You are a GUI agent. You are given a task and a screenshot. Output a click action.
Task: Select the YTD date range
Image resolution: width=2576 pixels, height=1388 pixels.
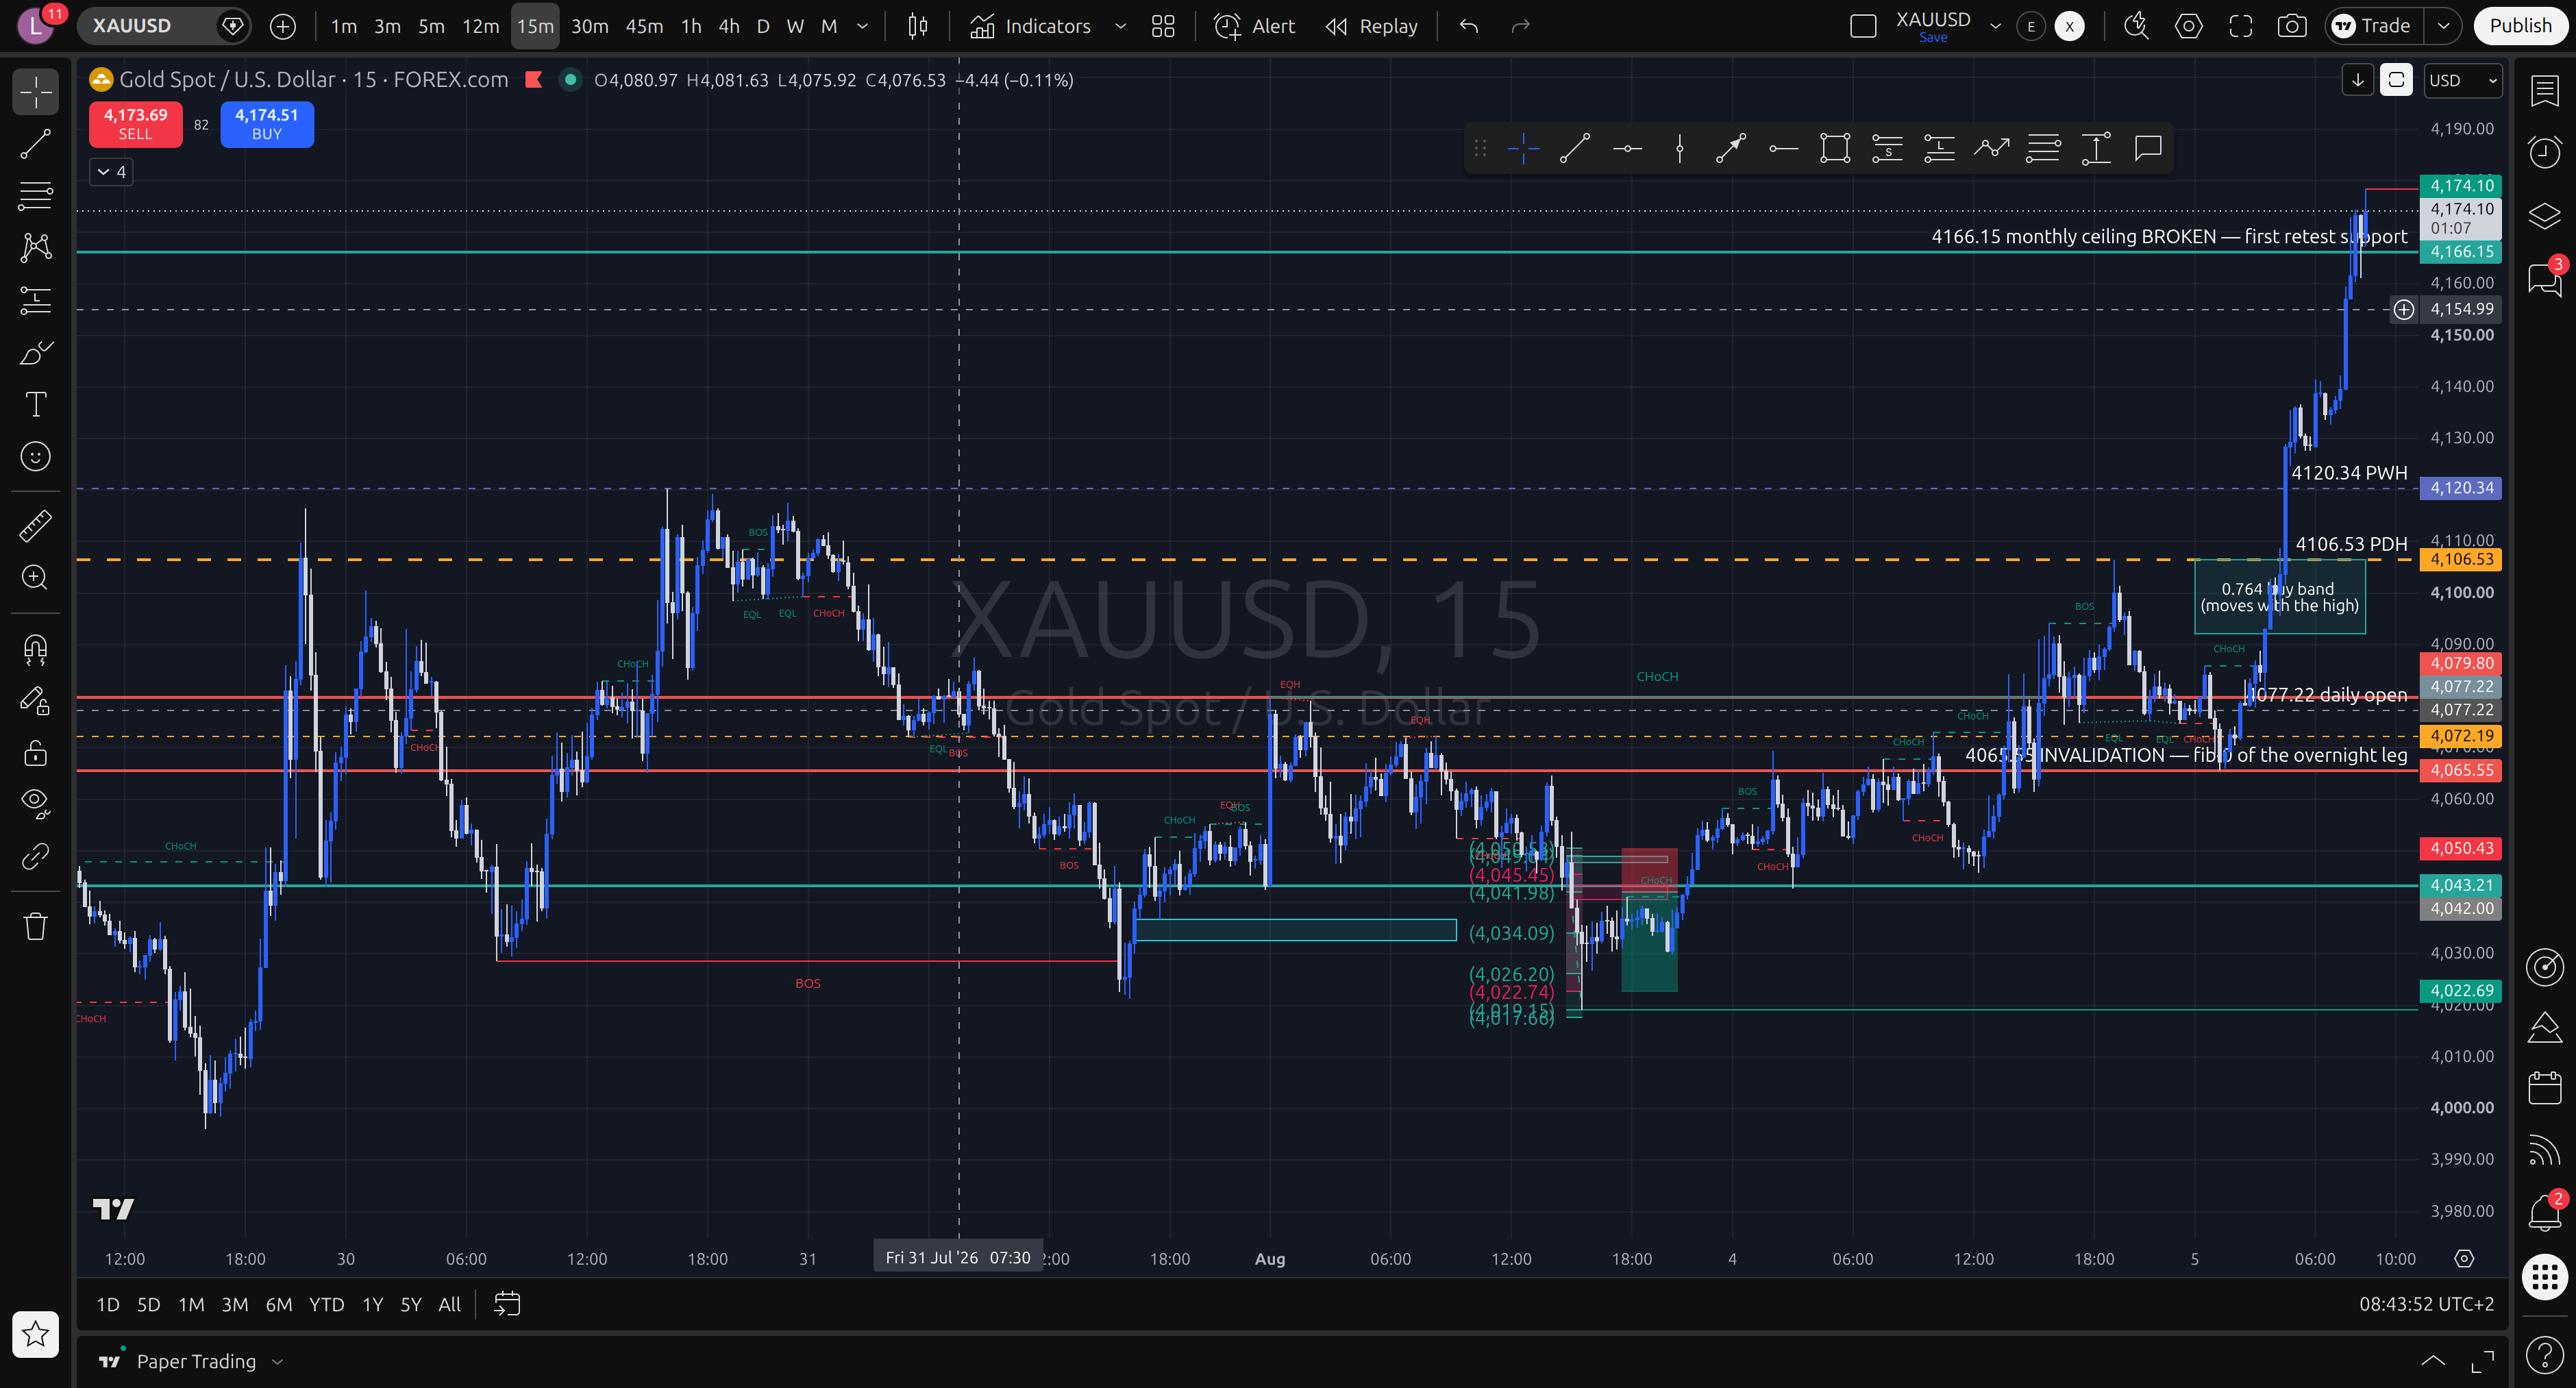(326, 1304)
